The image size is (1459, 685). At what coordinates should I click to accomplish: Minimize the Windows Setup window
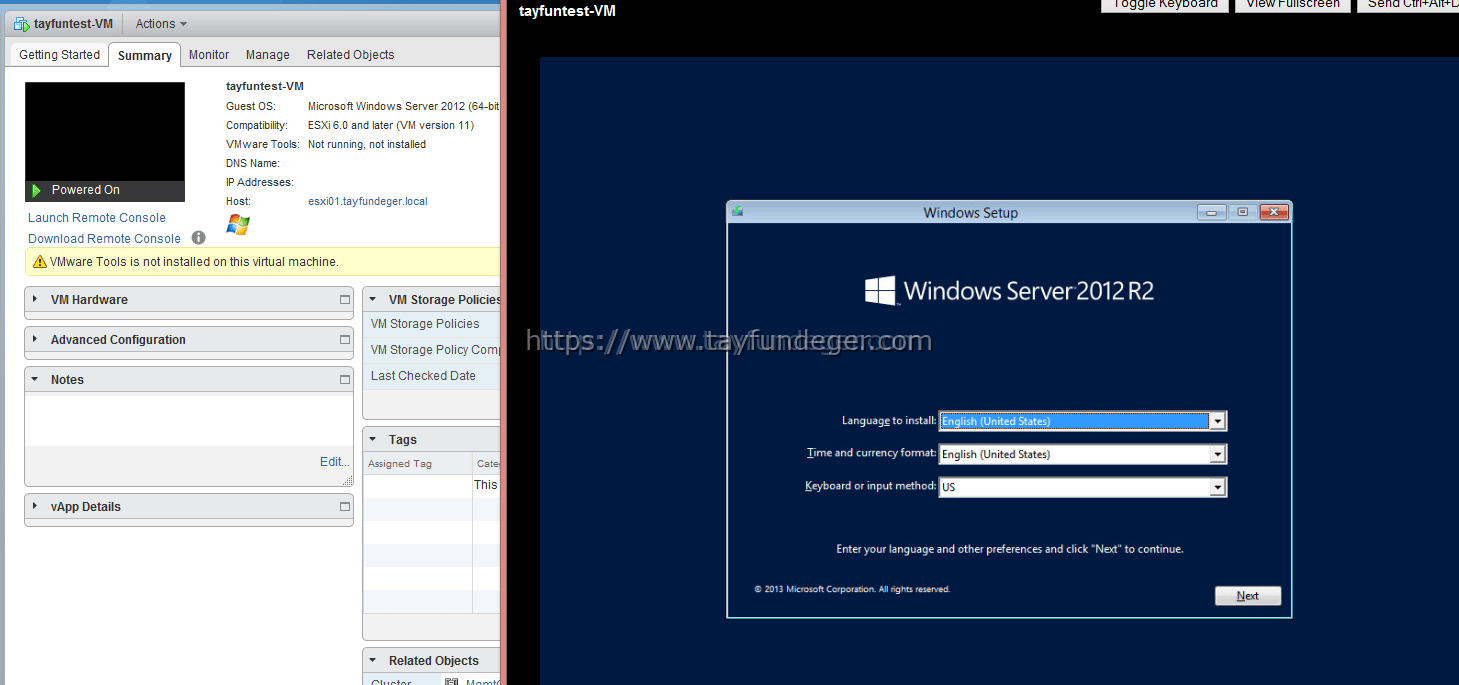point(1212,212)
